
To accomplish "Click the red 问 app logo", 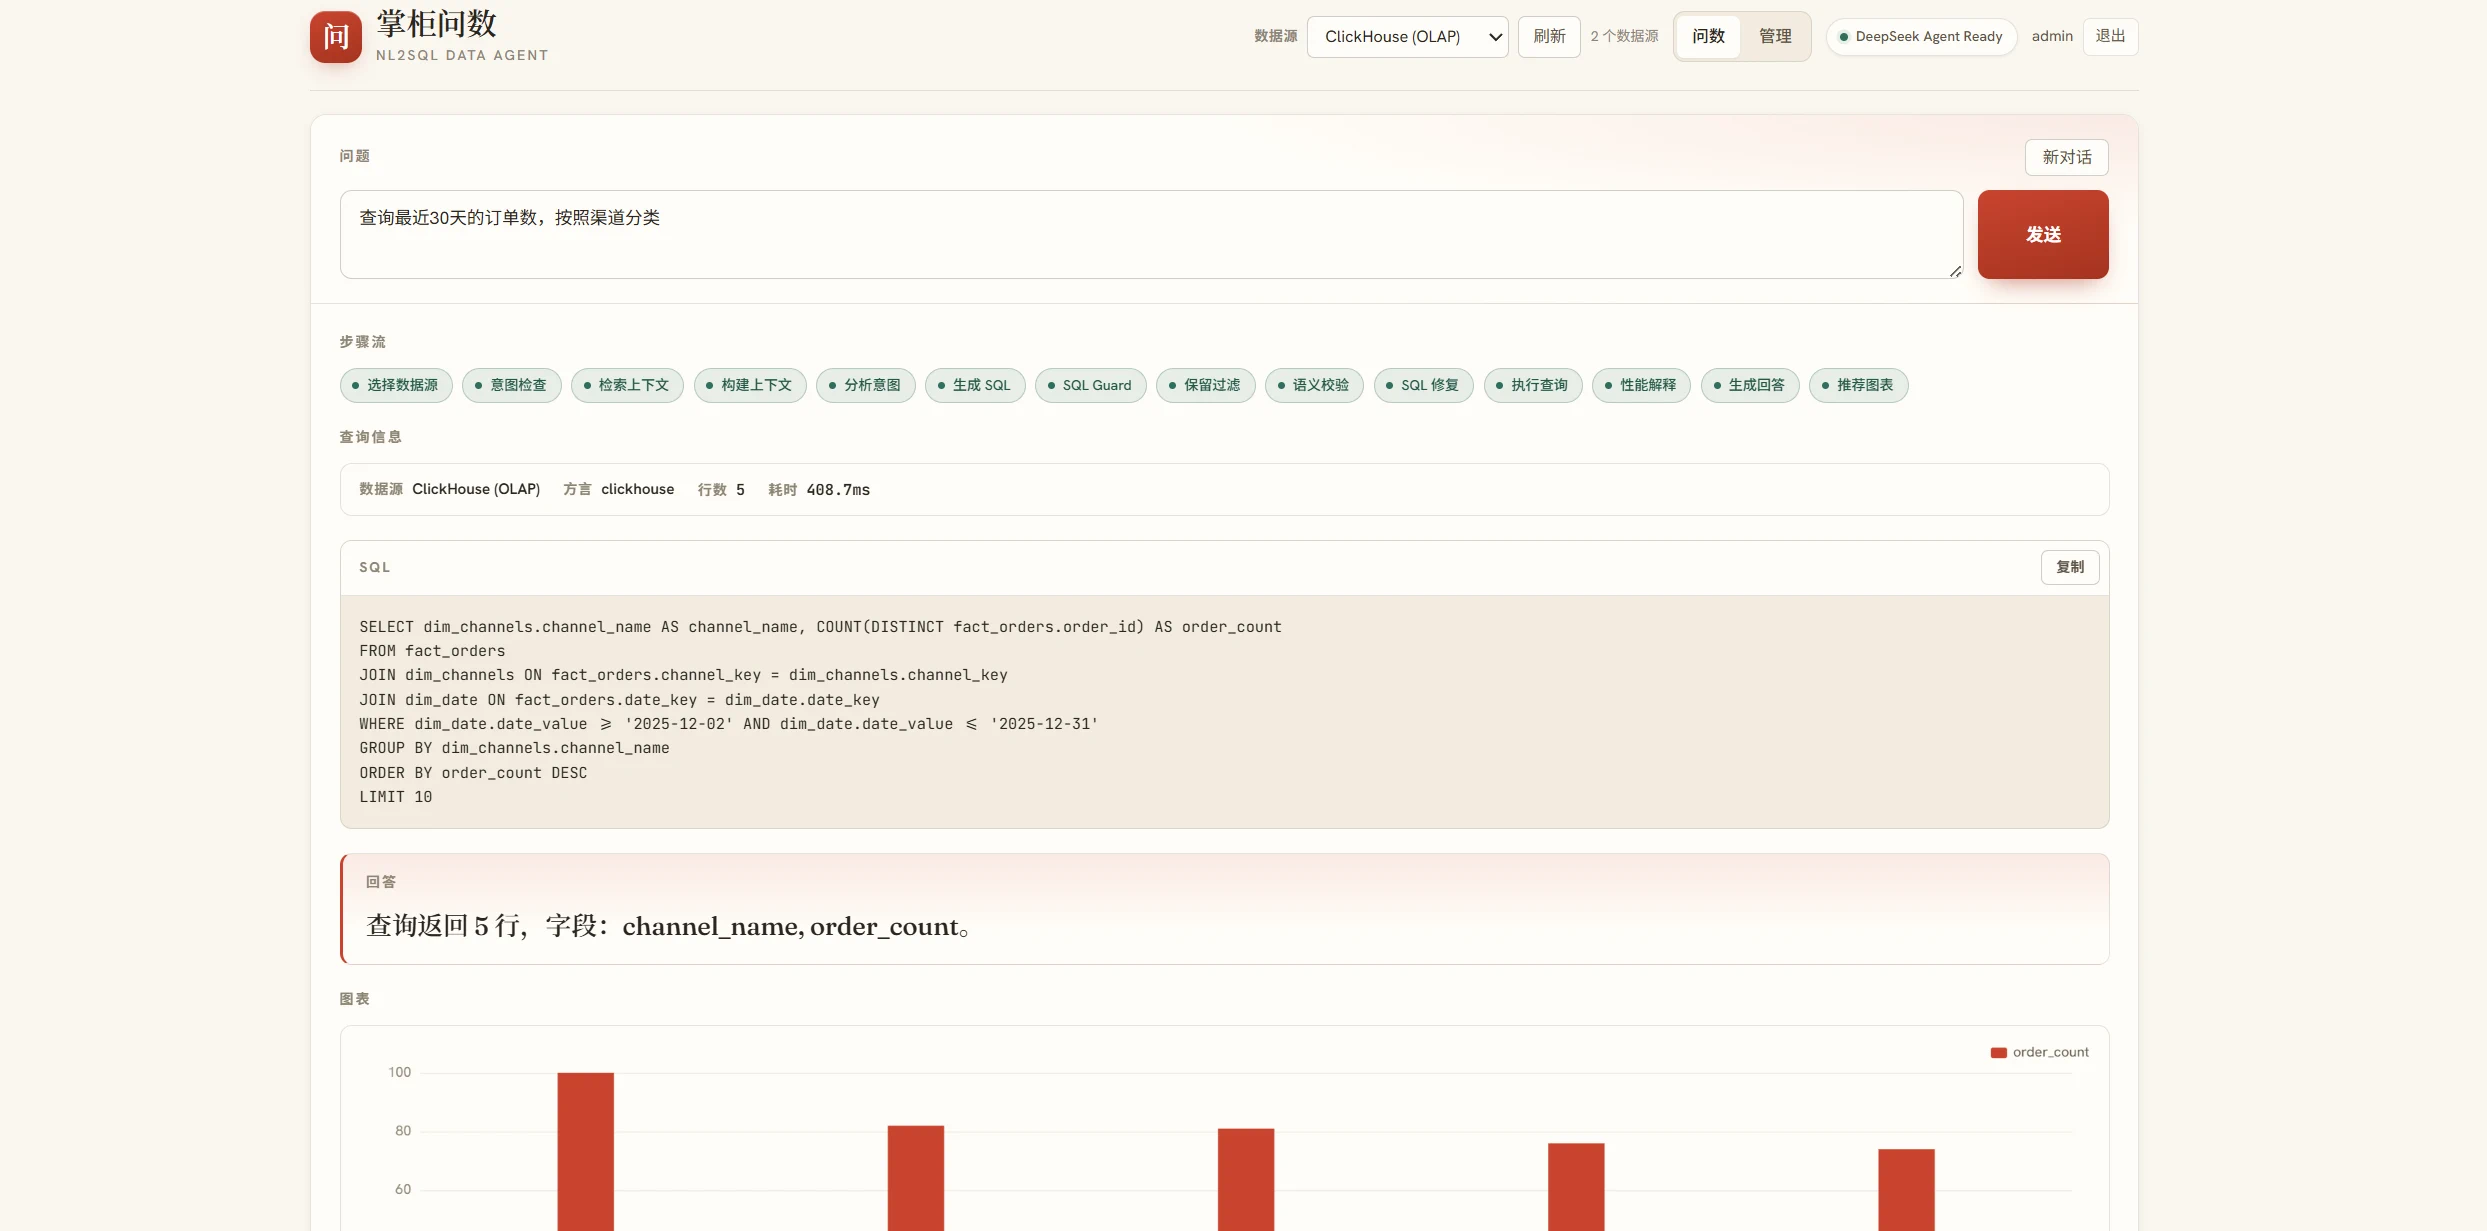I will [335, 37].
